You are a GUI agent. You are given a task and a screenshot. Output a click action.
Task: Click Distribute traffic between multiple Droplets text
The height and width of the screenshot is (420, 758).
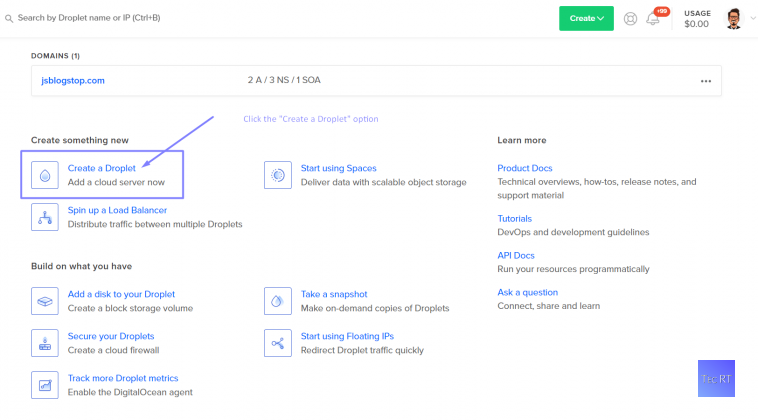155,224
